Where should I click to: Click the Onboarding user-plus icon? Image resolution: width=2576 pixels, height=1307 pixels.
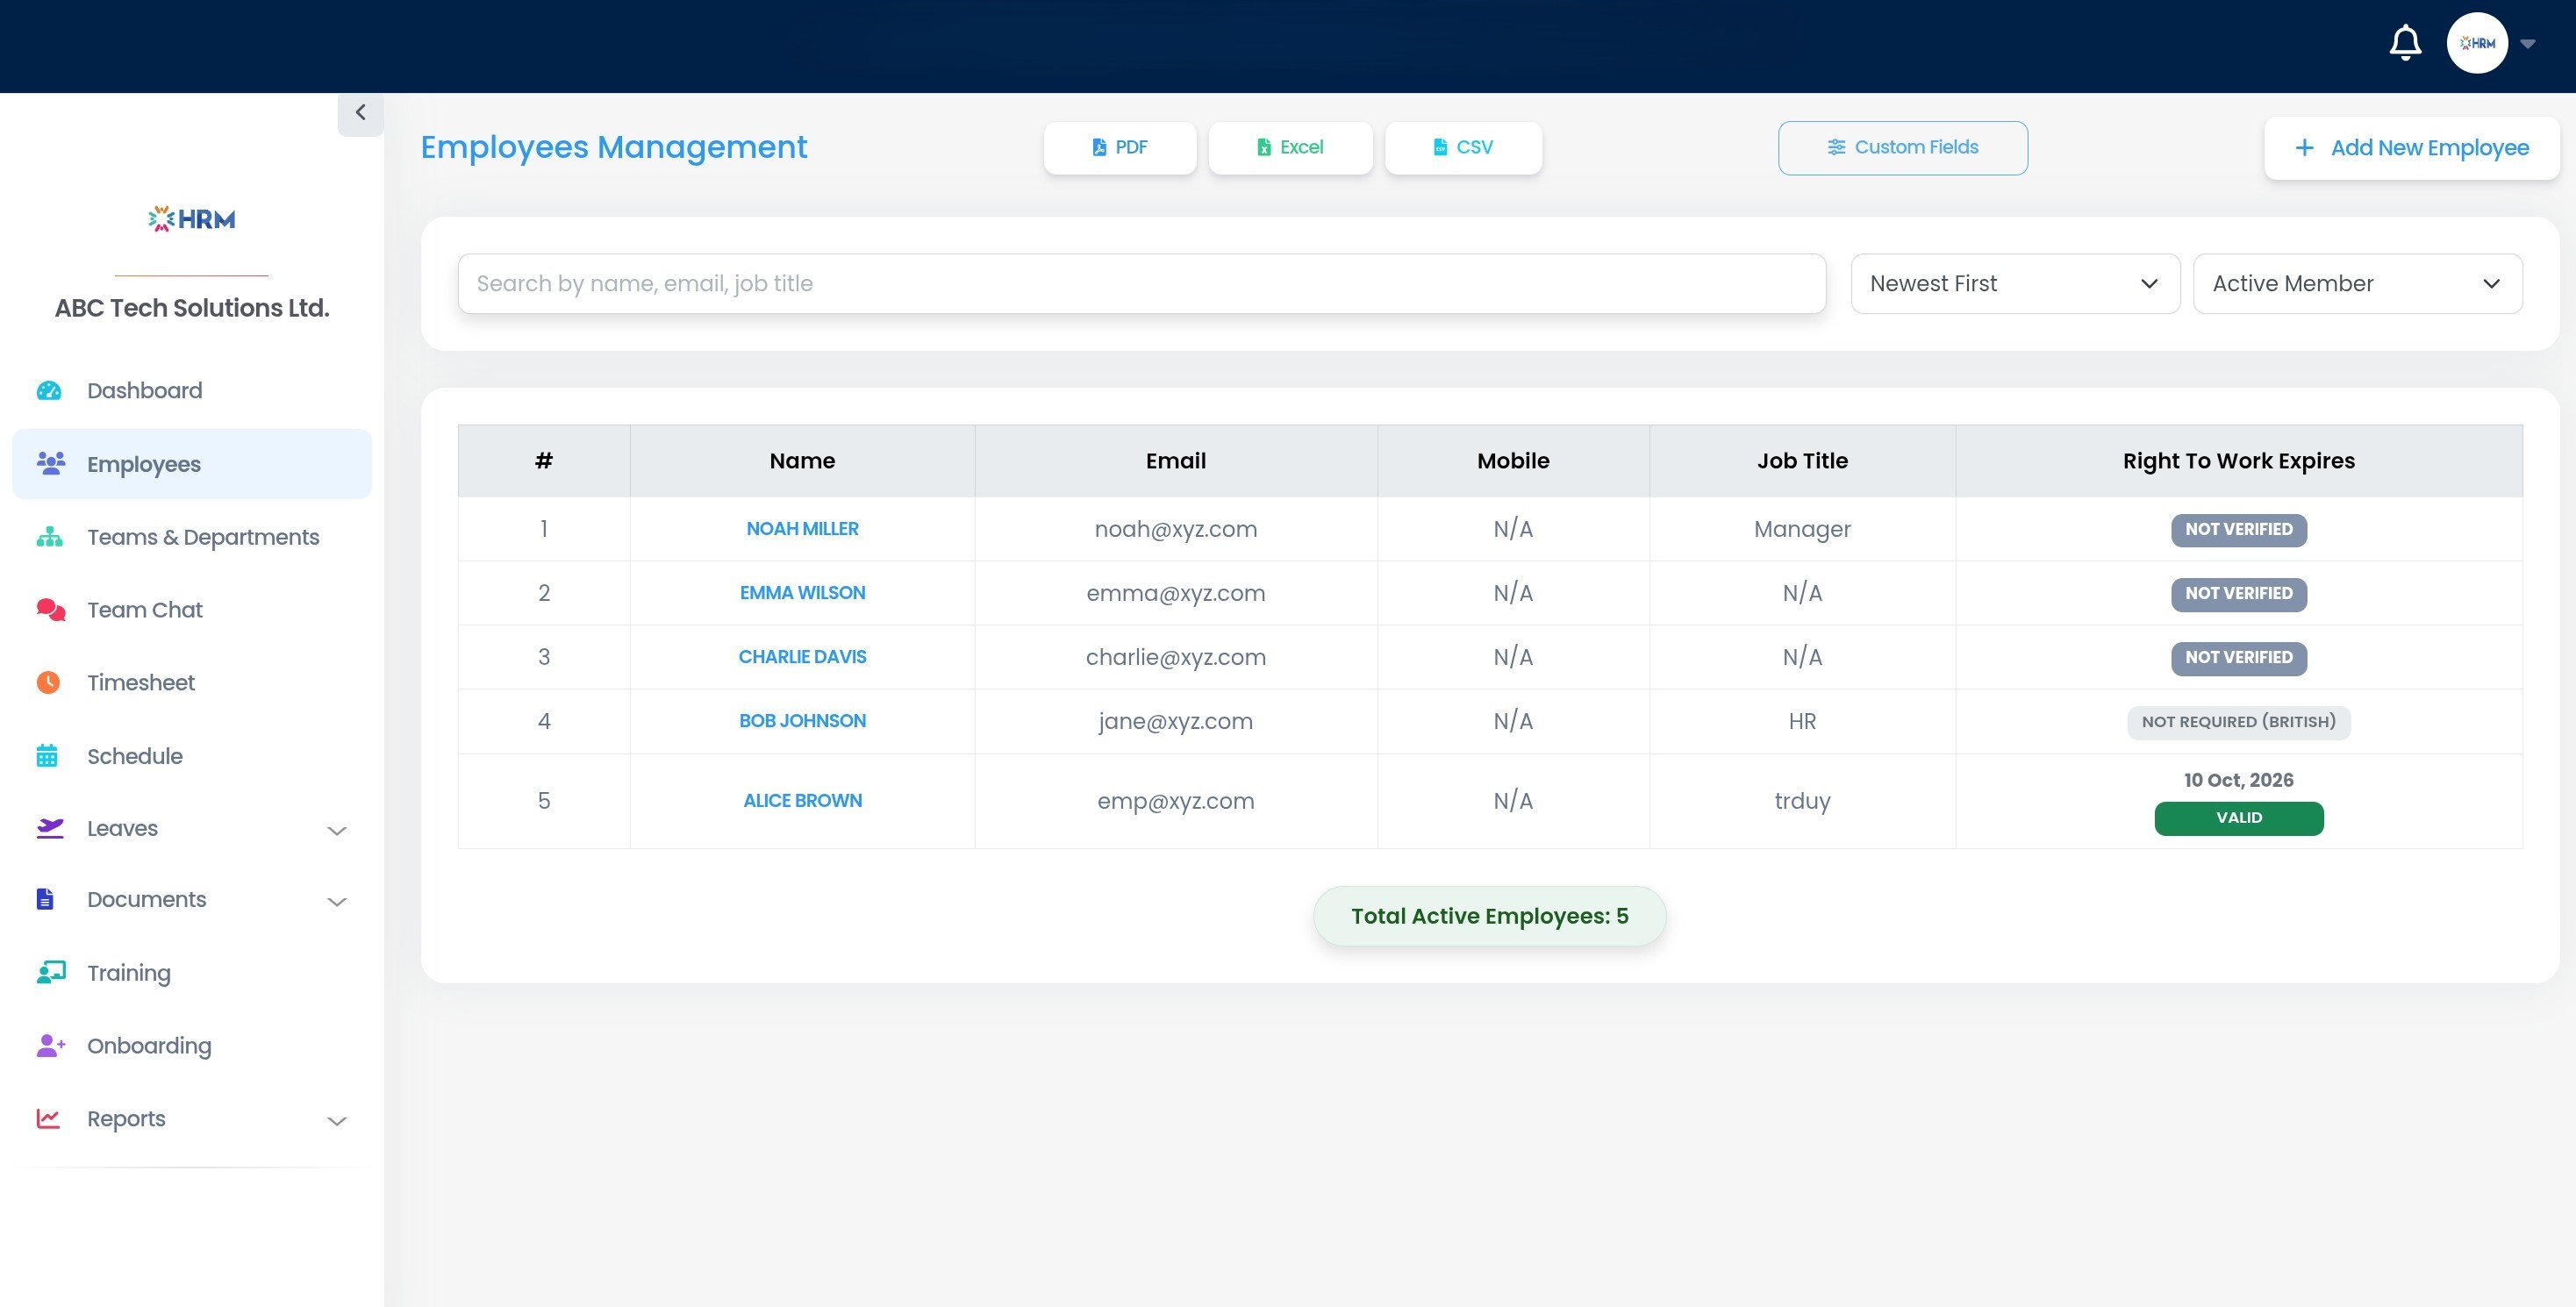(50, 1046)
